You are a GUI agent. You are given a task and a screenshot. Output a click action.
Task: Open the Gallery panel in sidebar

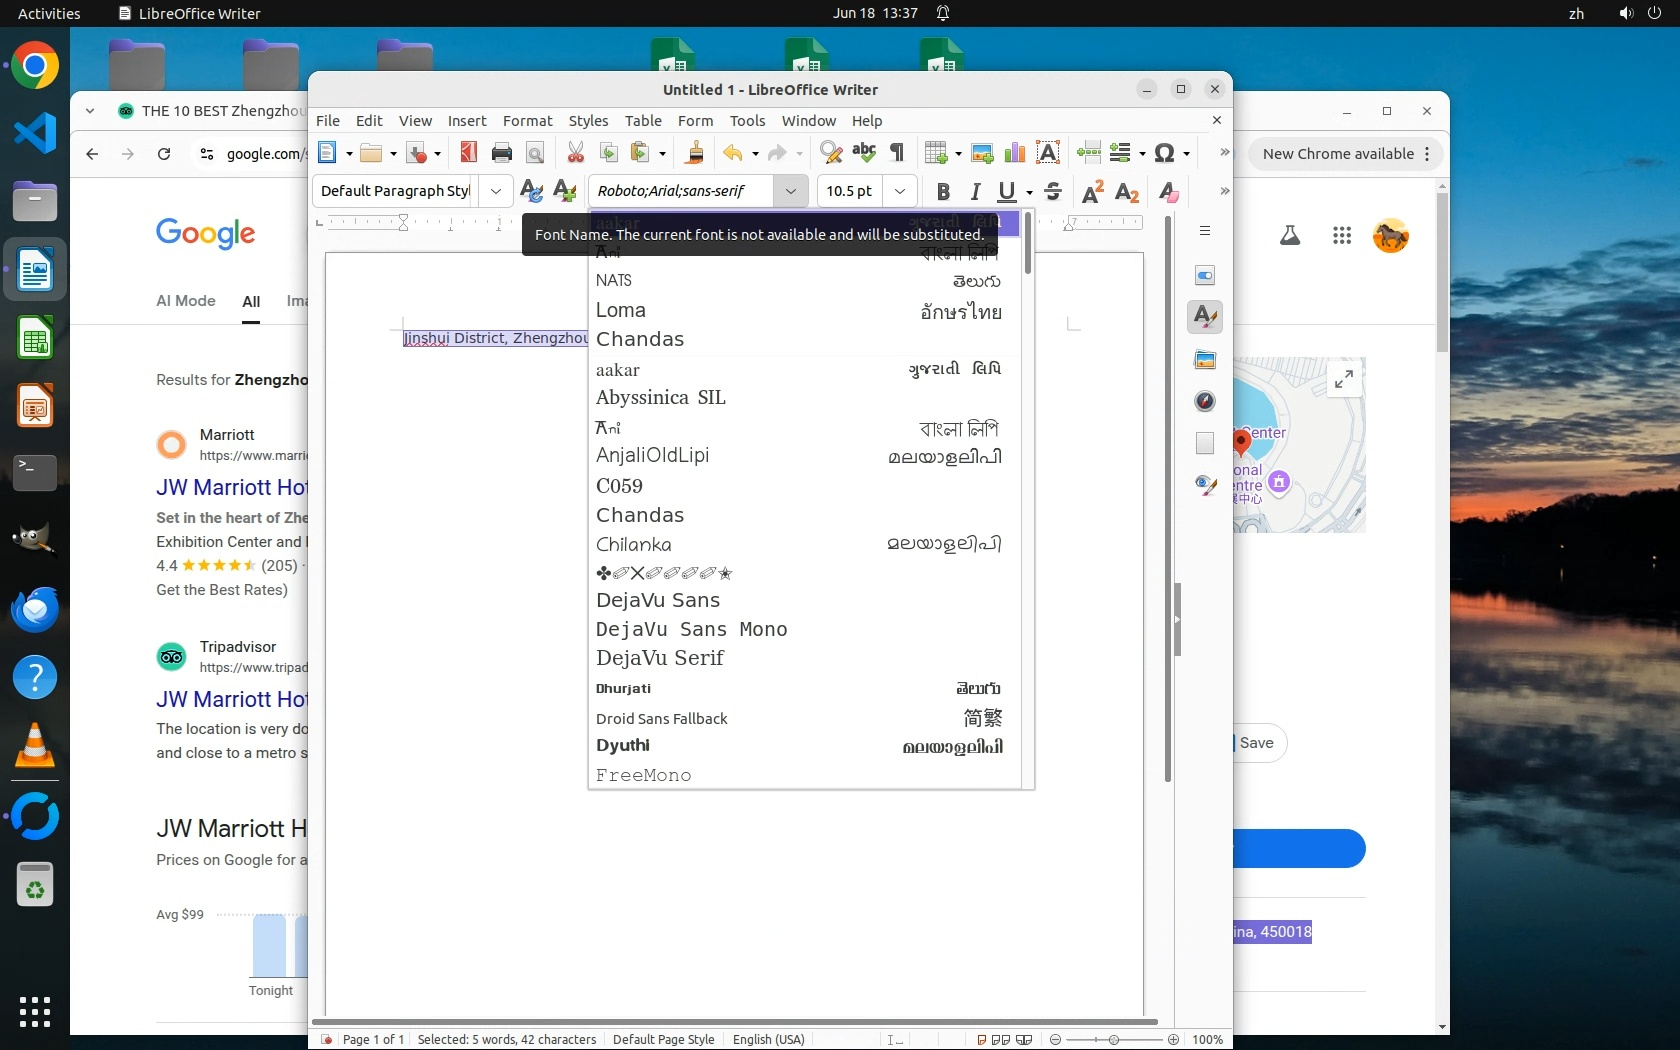tap(1205, 360)
